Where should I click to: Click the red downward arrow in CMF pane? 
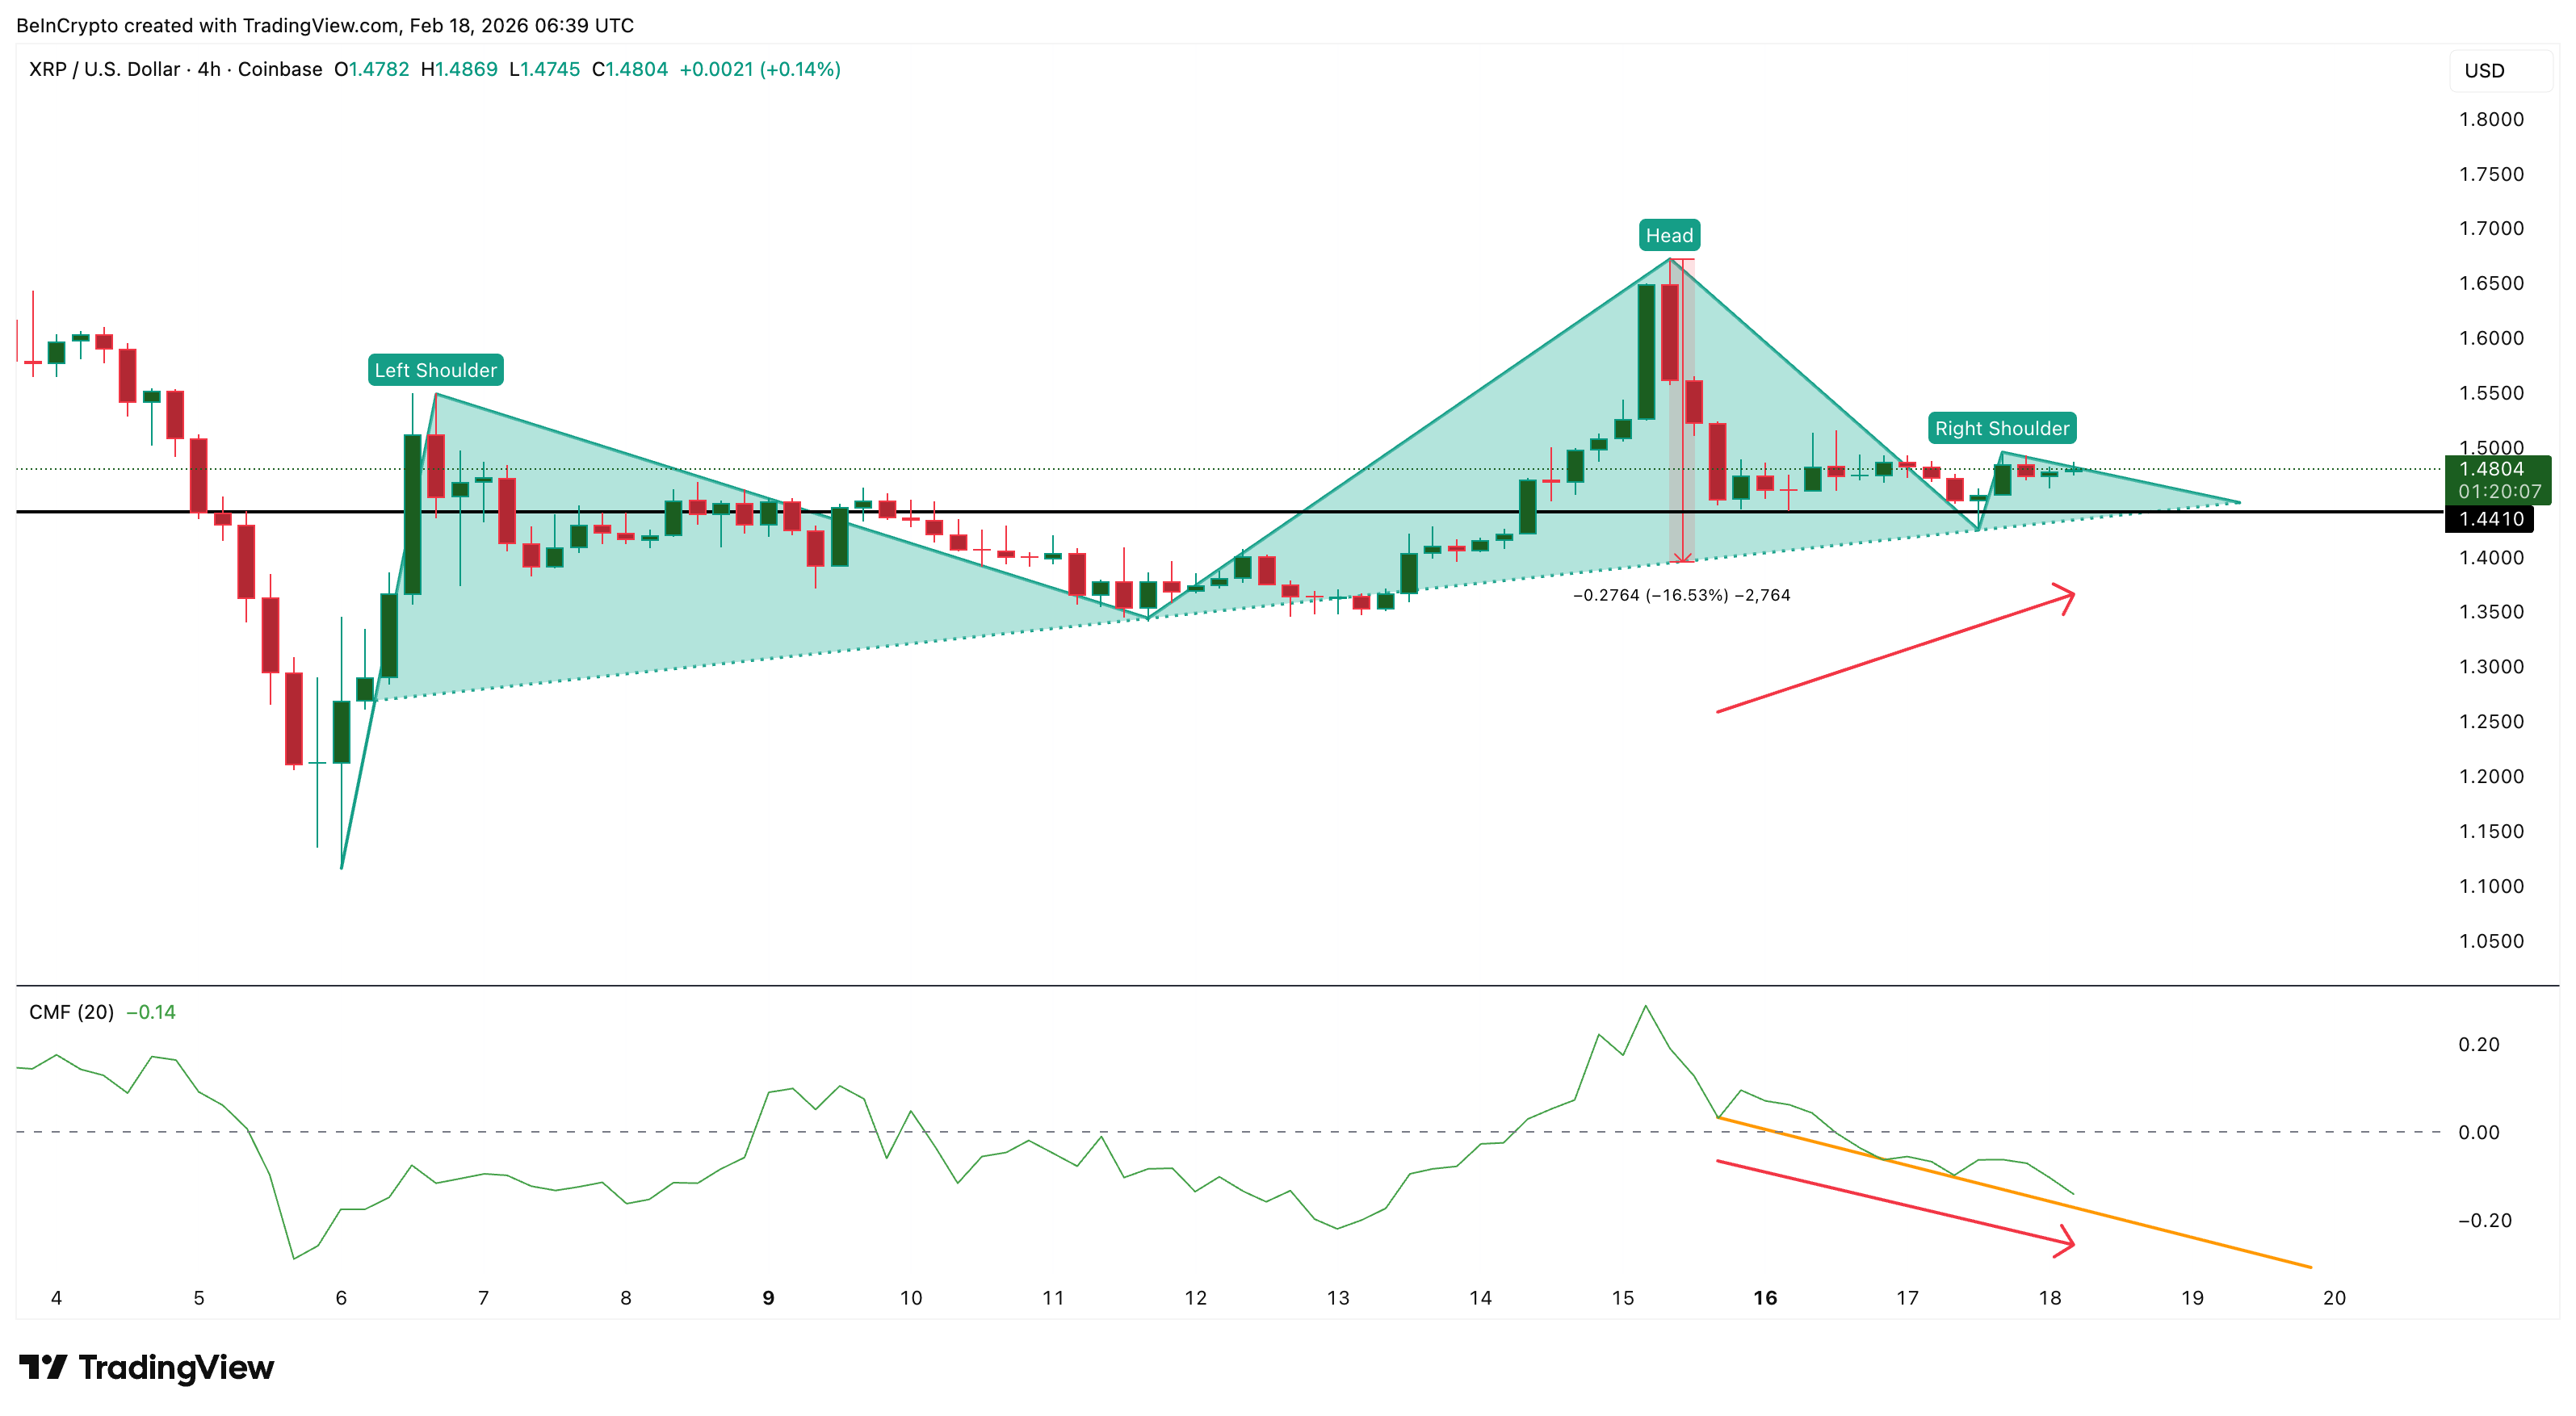pos(1895,1203)
